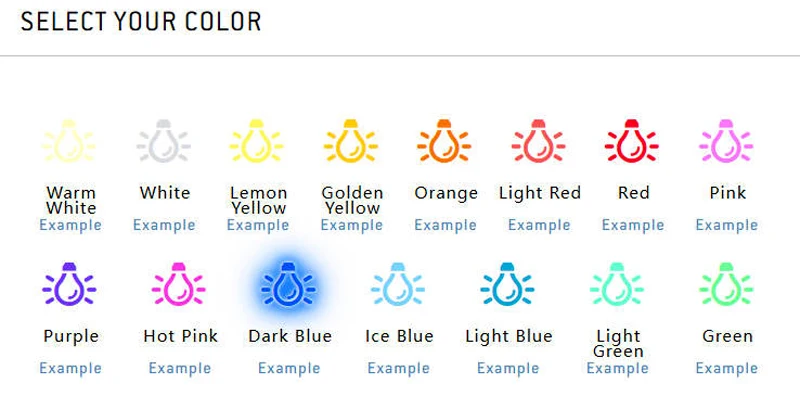Pick the Lemon Yellow bulb icon
Image resolution: width=800 pixels, height=396 pixels.
(x=257, y=141)
